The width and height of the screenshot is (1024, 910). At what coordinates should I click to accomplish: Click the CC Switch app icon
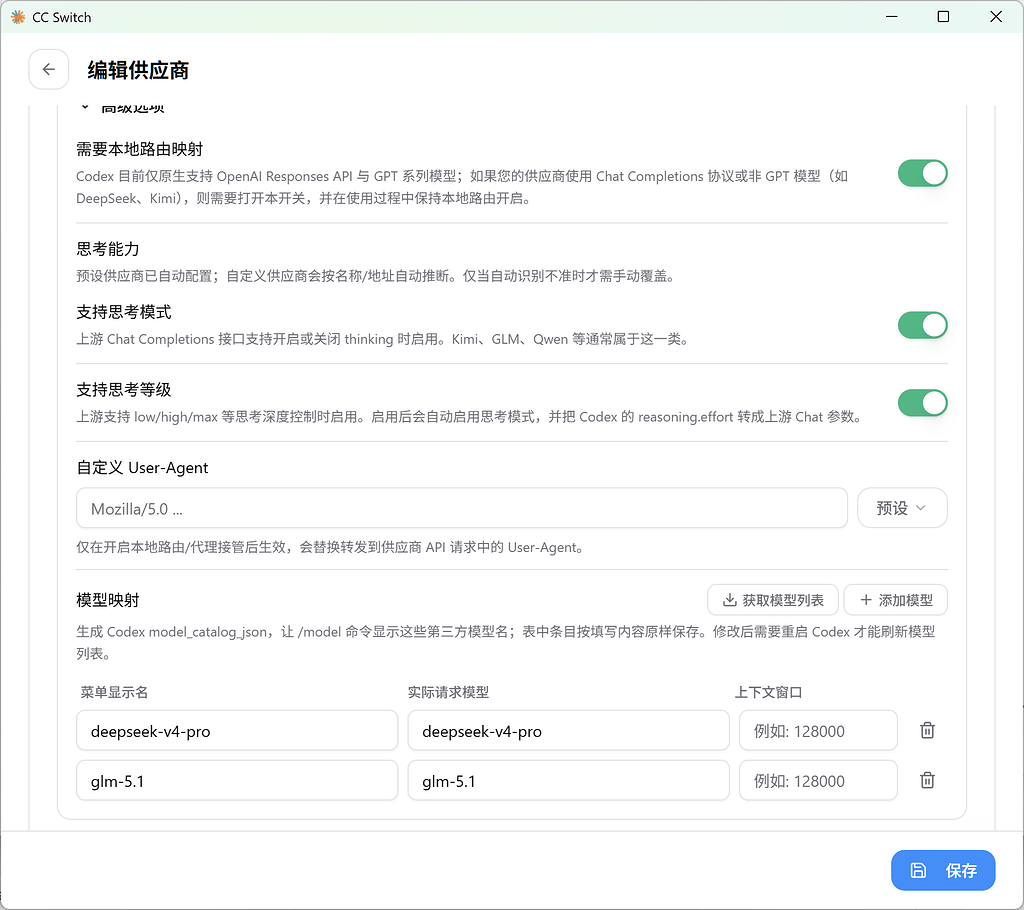[x=18, y=17]
